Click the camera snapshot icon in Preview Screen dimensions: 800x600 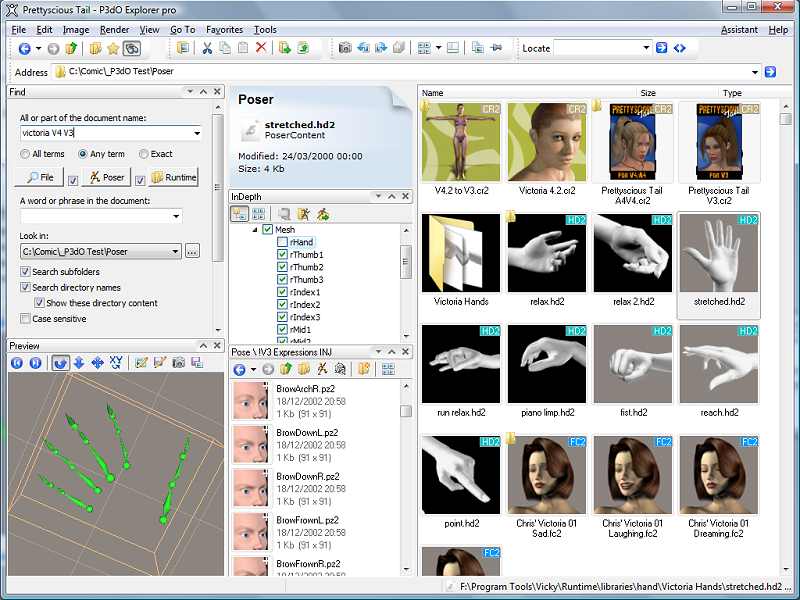pyautogui.click(x=179, y=363)
